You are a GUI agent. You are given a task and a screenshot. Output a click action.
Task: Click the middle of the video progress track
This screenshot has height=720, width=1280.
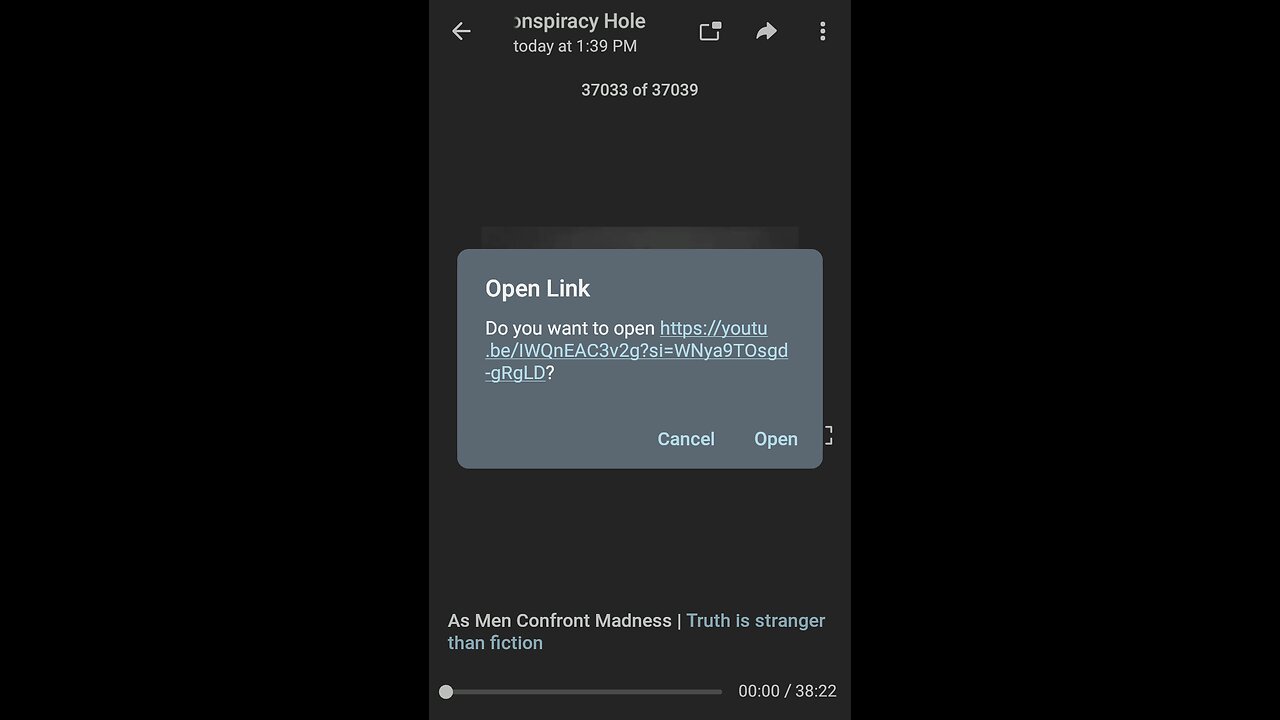tap(584, 691)
